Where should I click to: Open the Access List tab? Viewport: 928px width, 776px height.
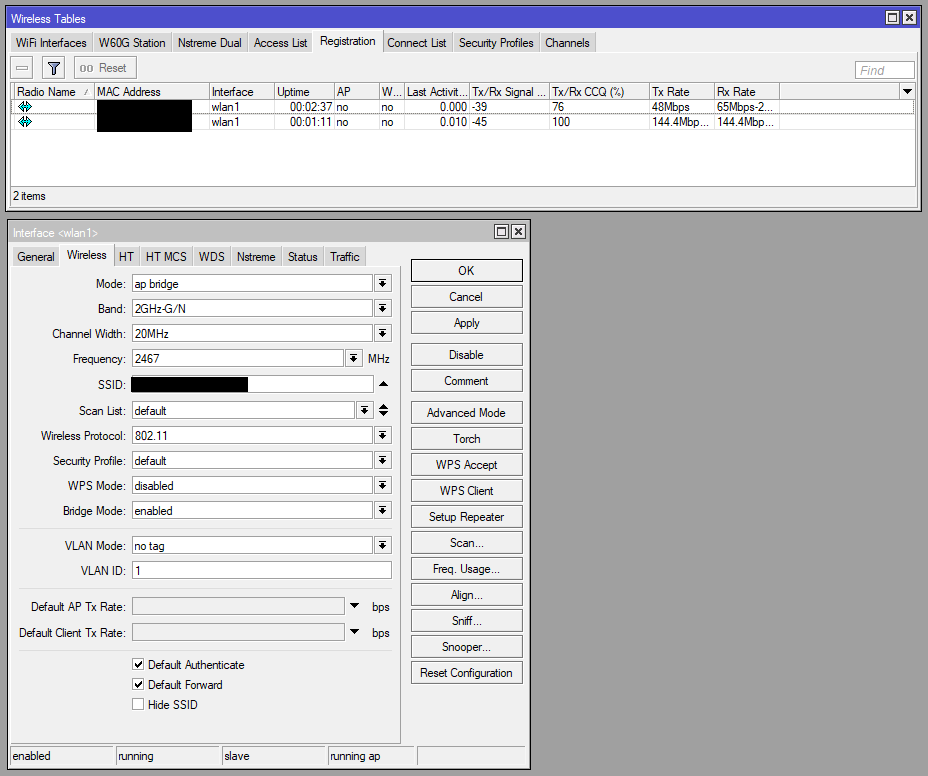pos(281,43)
